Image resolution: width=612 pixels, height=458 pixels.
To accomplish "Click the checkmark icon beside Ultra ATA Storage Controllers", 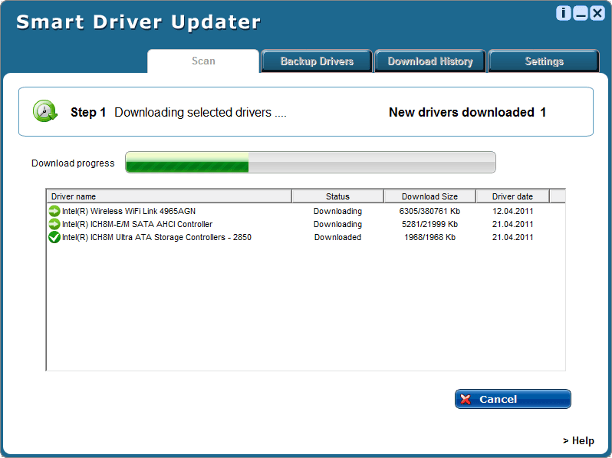I will [54, 237].
